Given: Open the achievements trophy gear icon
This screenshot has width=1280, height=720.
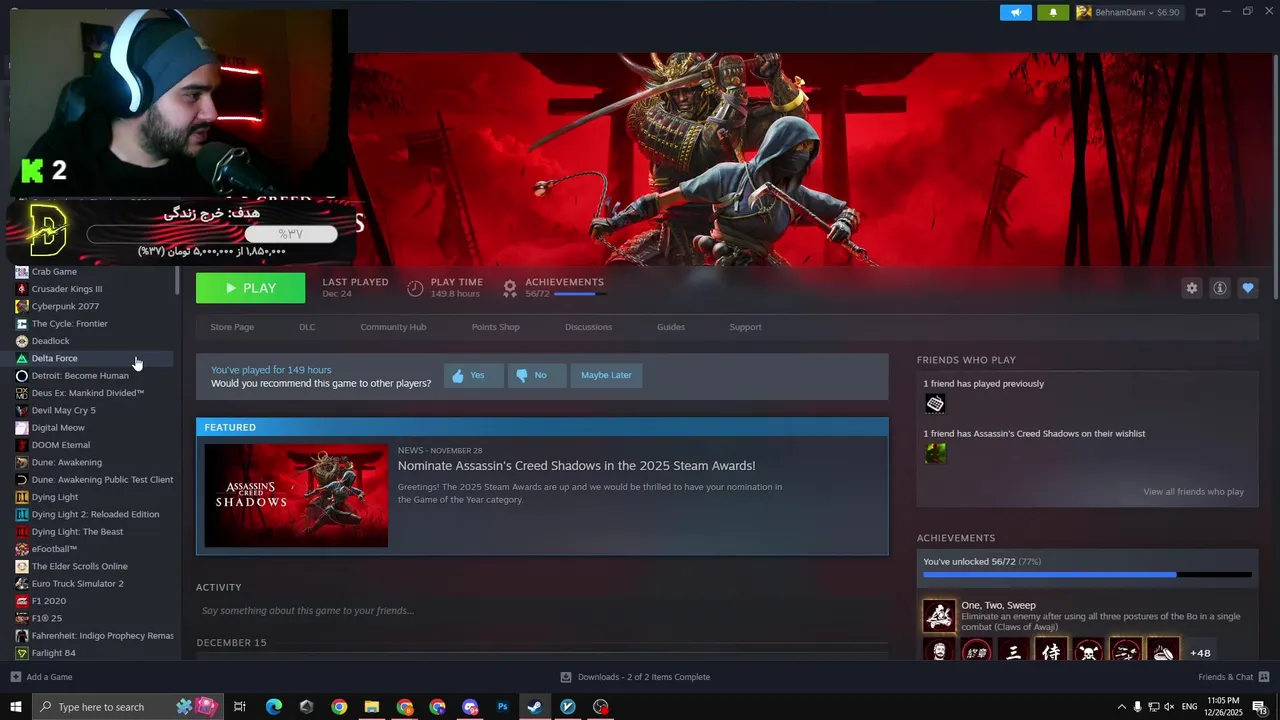Looking at the screenshot, I should (510, 288).
